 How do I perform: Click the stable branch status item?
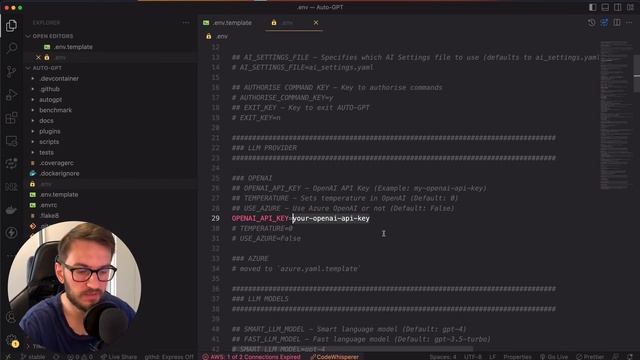(x=33, y=357)
